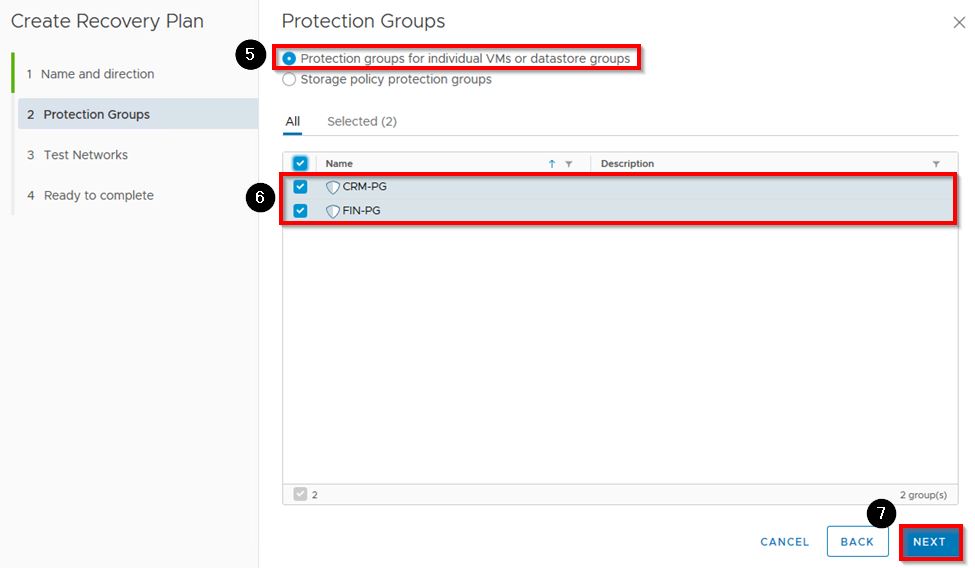Viewport: 975px width, 568px height.
Task: Go to Name and direction step
Action: 97,74
